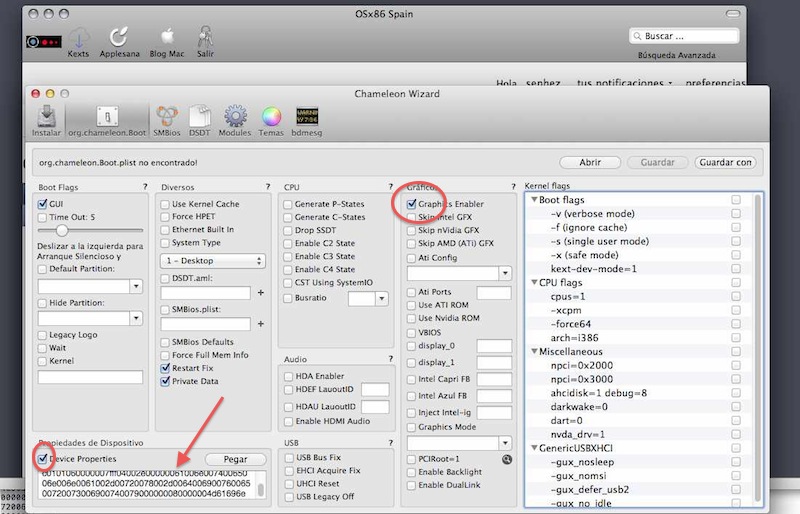Collapse the Miscellaneous tree group
Viewport: 800px width, 514px height.
(534, 351)
